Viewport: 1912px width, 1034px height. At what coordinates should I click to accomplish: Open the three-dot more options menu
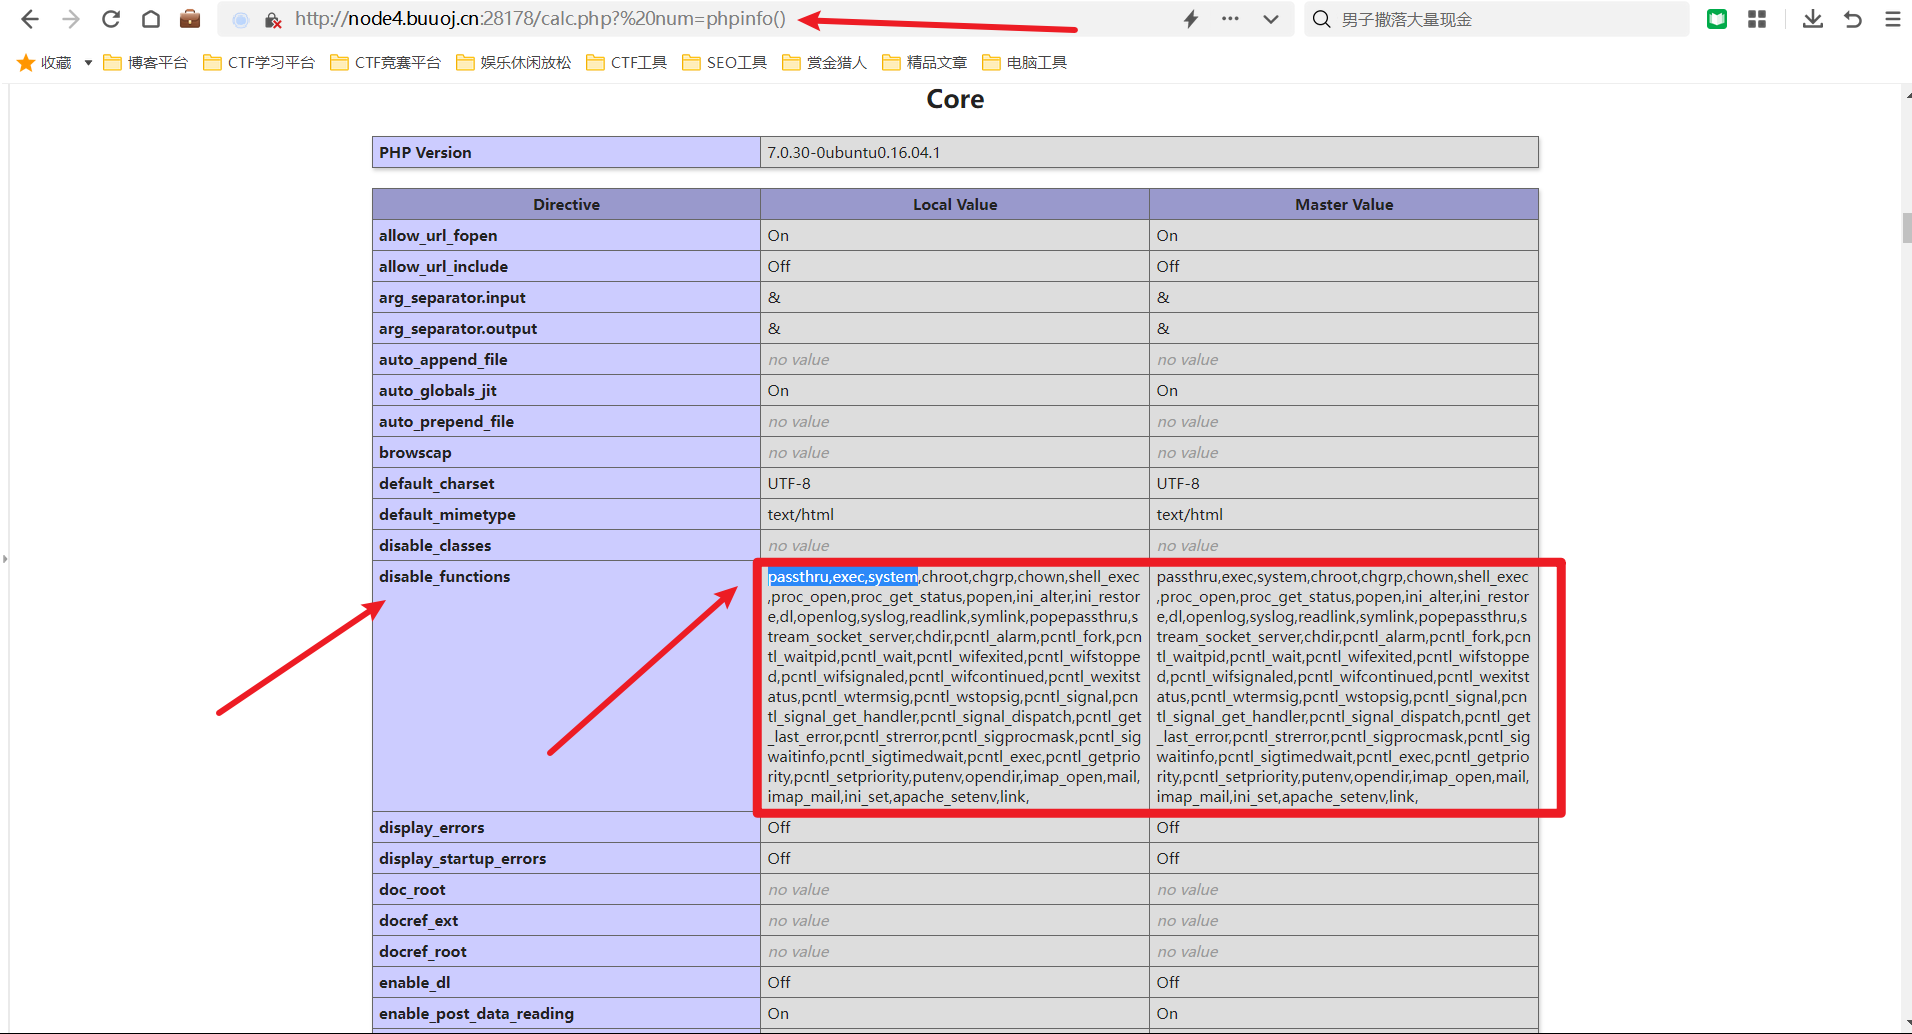tap(1230, 19)
